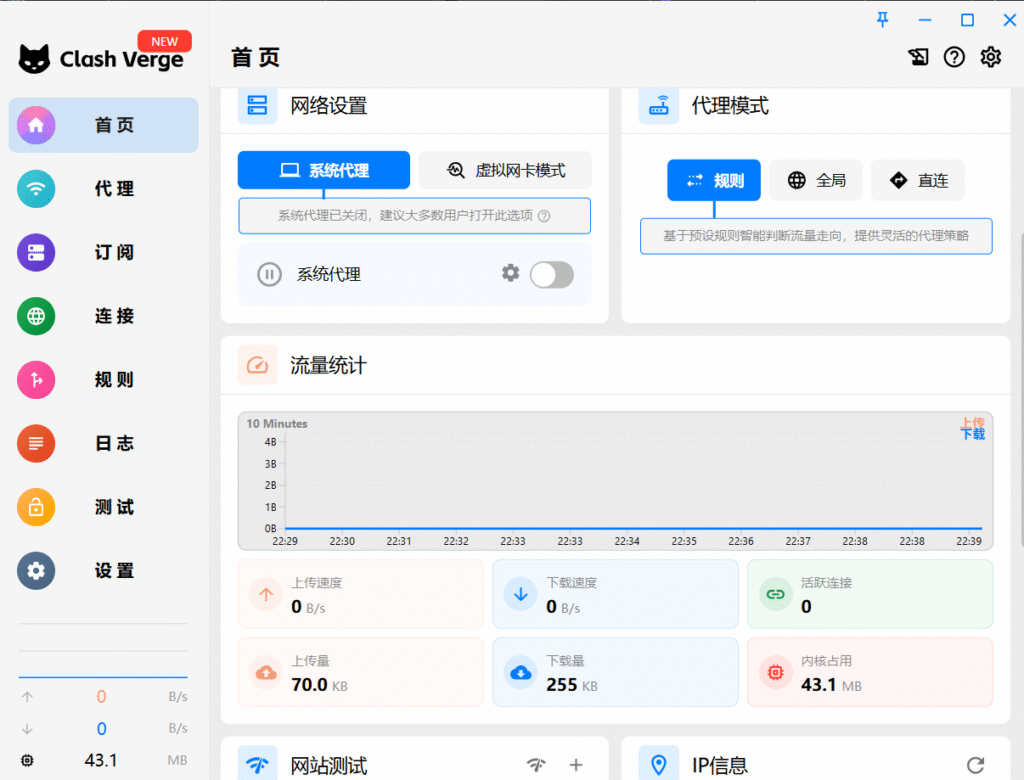Click the speed test icon in 网站测试
This screenshot has height=780, width=1024.
(x=536, y=765)
